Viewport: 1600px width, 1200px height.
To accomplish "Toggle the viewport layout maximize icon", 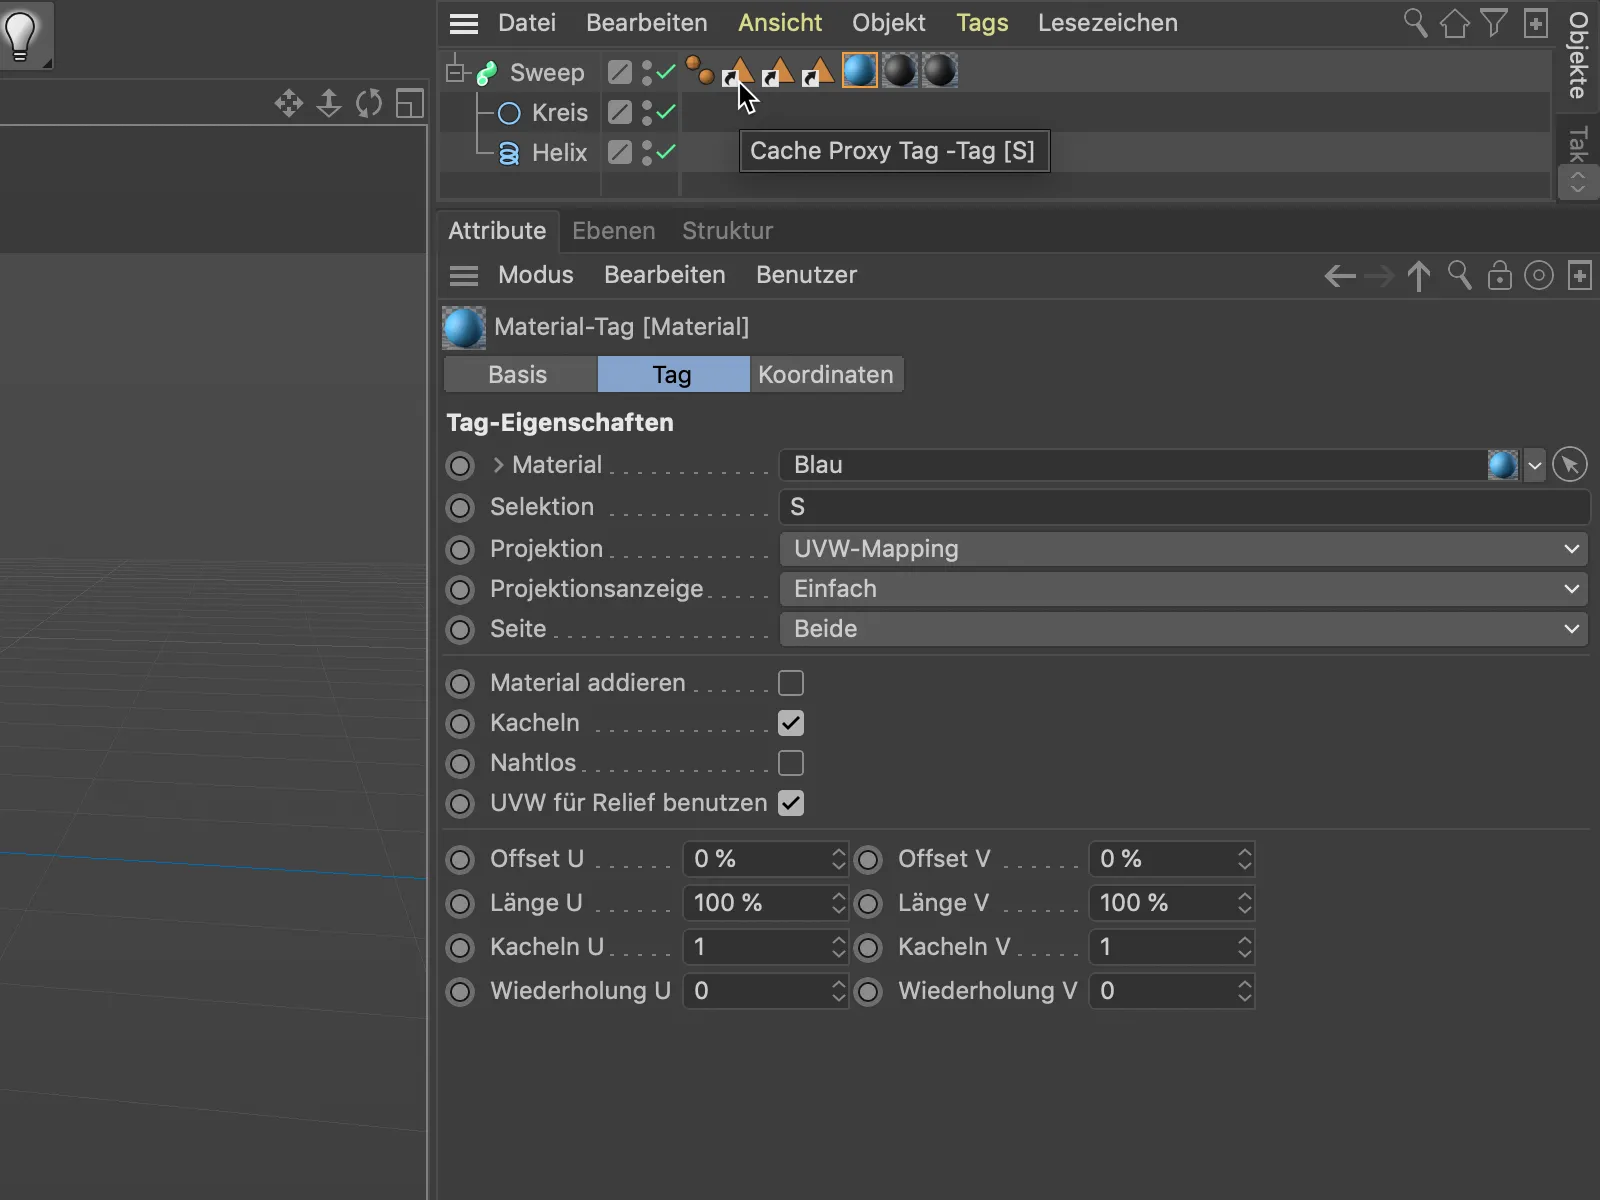I will [410, 103].
